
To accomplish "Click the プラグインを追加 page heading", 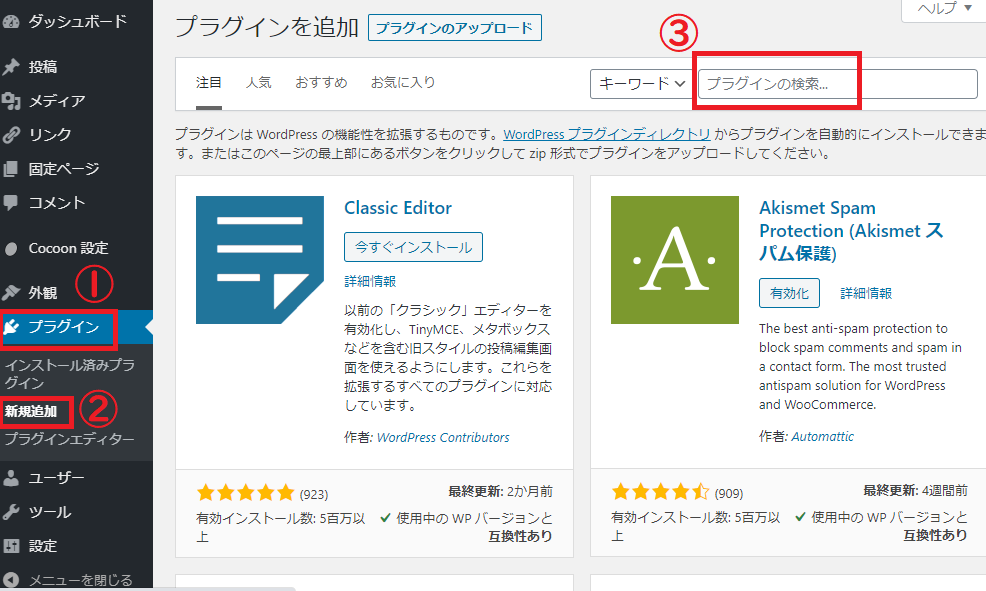I will click(x=267, y=28).
